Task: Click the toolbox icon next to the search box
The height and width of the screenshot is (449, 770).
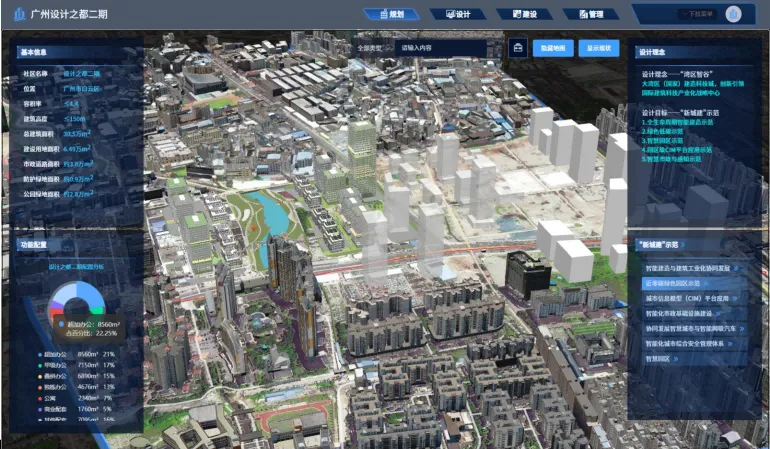Action: click(518, 47)
